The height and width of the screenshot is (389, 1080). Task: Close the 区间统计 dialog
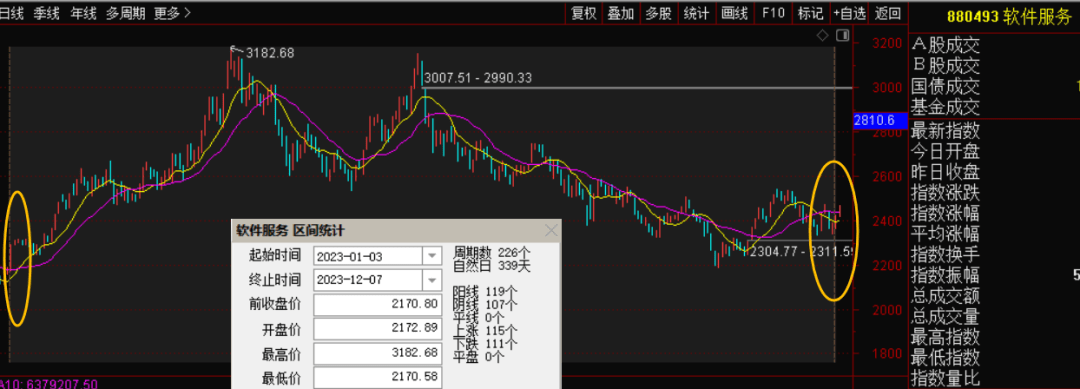point(551,231)
